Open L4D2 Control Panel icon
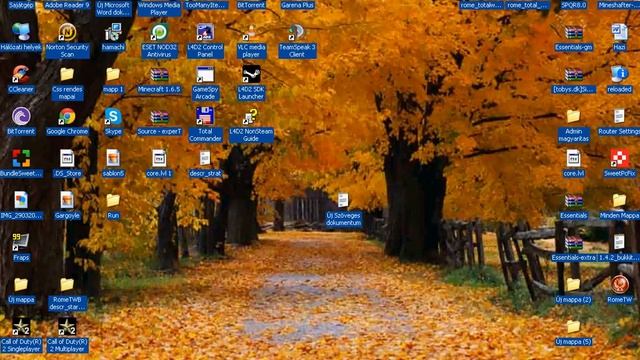 (205, 33)
